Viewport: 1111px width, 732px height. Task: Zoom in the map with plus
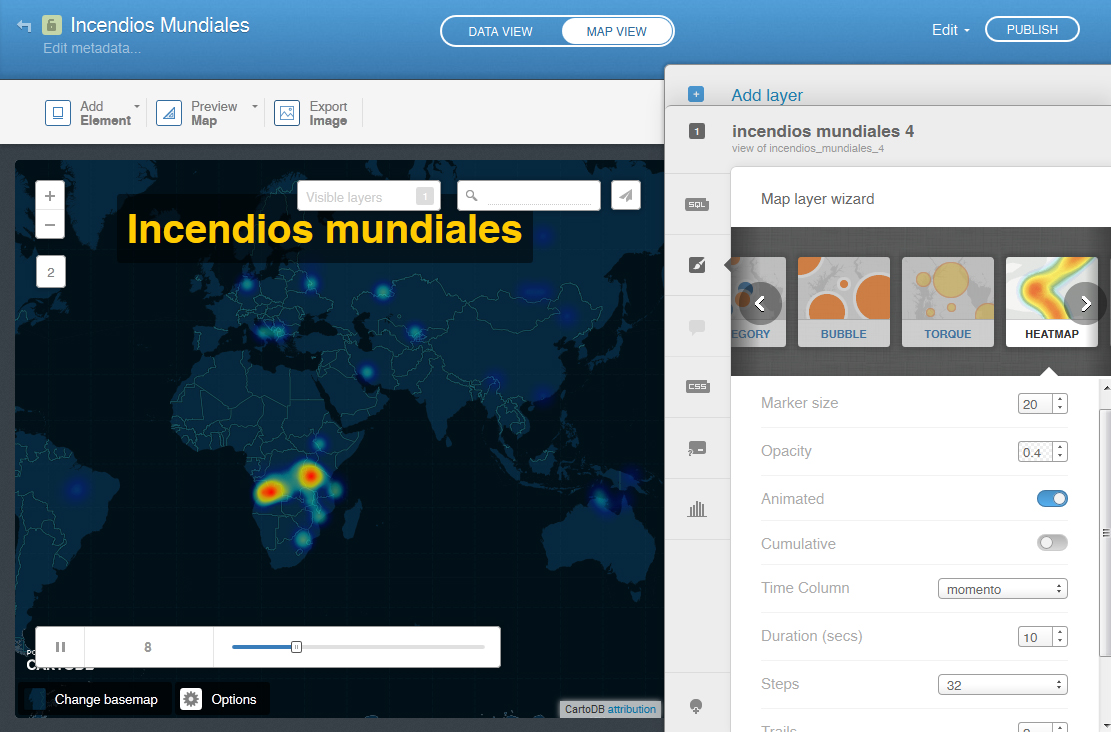50,196
